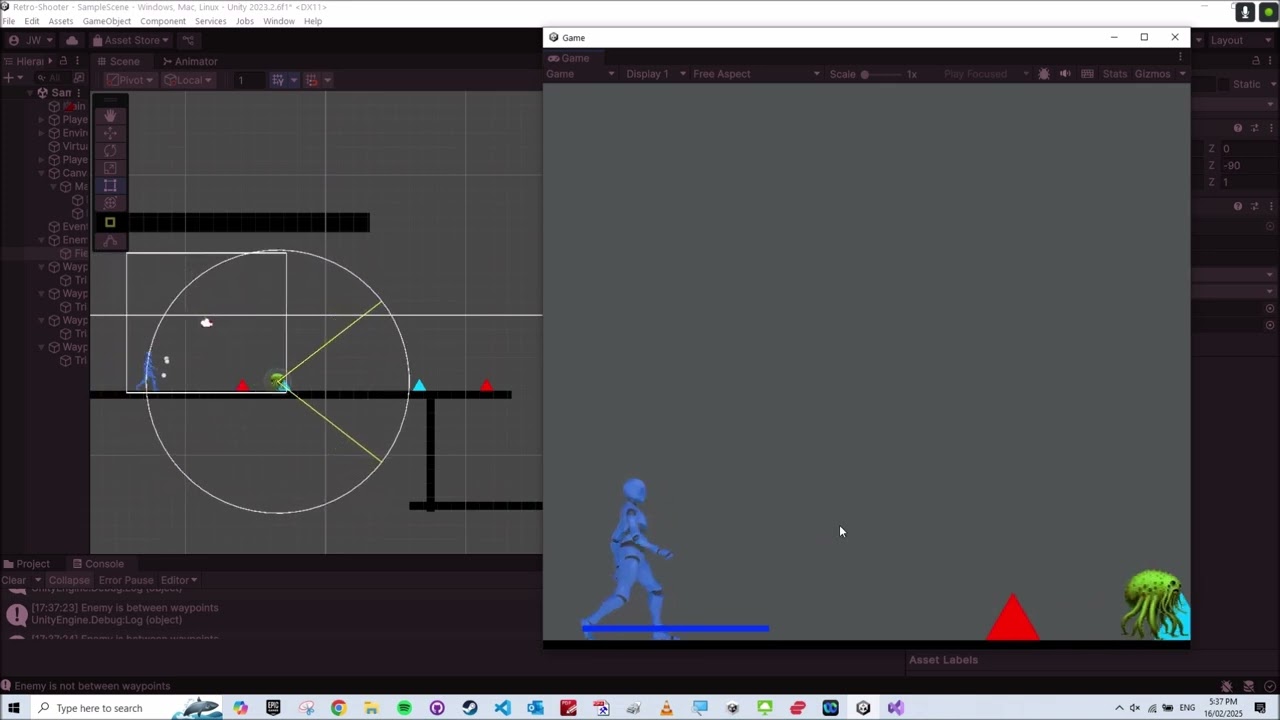Switch to the Animator tab
This screenshot has height=720, width=1280.
(189, 61)
